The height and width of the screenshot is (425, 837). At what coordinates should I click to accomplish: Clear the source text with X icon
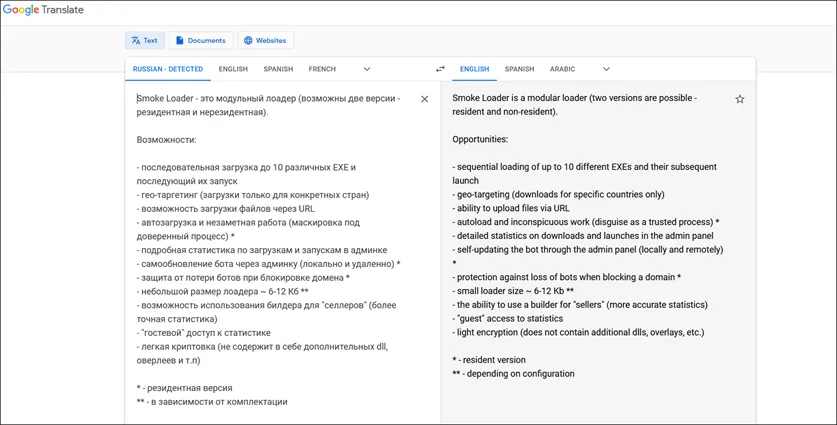[x=424, y=99]
